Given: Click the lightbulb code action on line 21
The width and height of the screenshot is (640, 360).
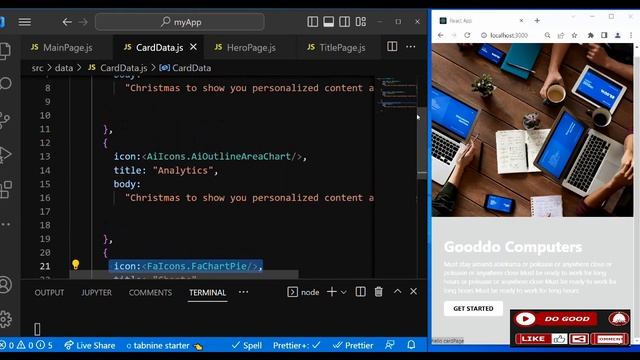Looking at the screenshot, I should tap(76, 264).
